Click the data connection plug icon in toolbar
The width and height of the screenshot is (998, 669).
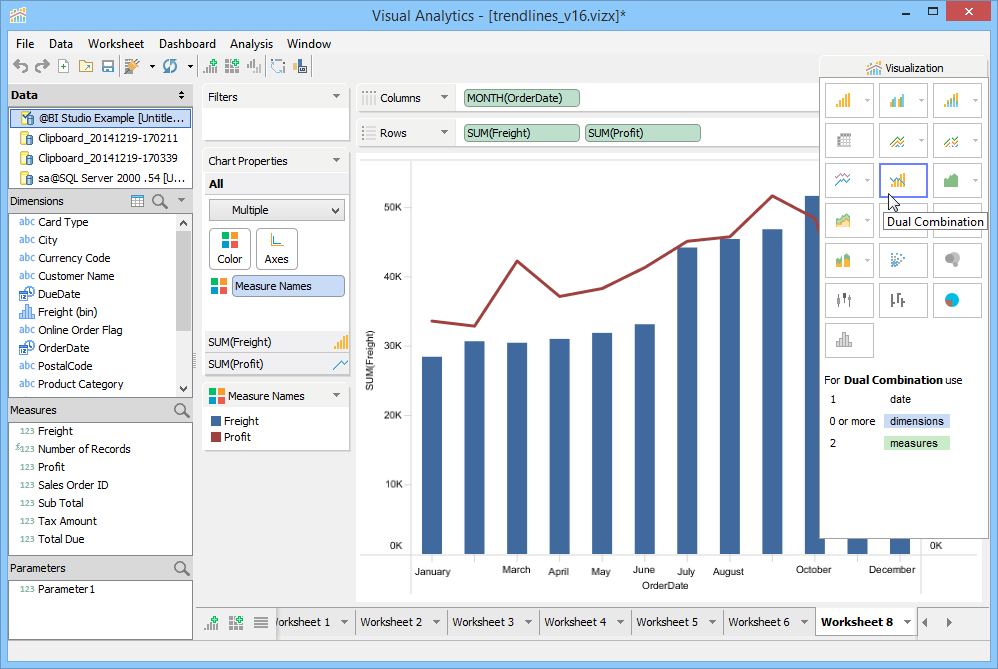click(132, 66)
